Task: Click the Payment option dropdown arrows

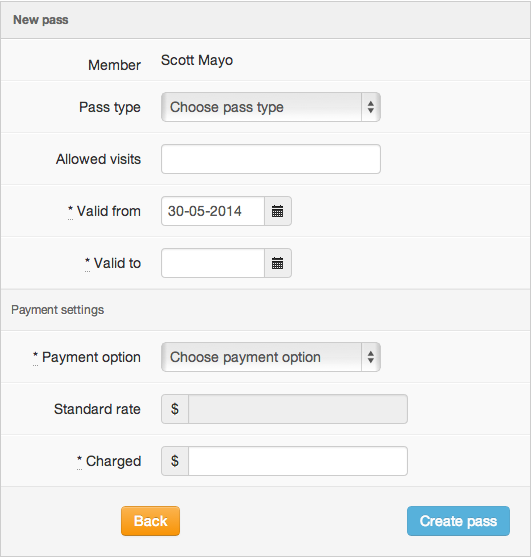Action: click(371, 357)
